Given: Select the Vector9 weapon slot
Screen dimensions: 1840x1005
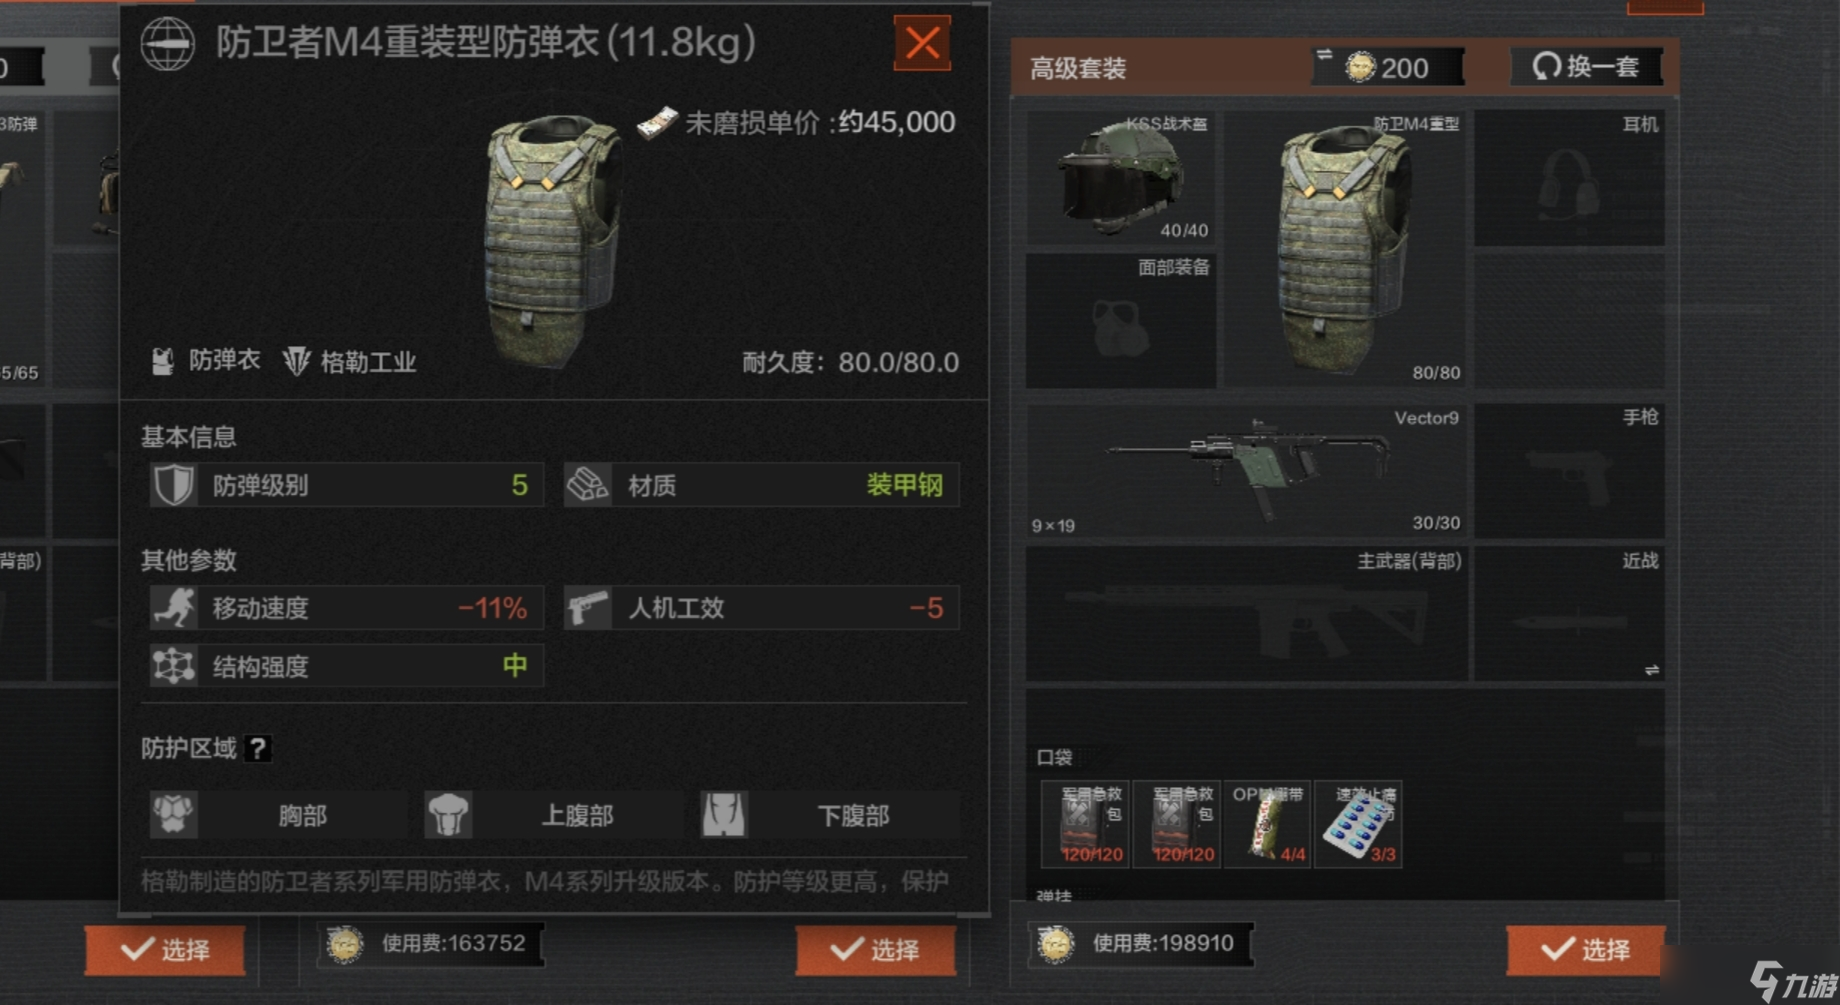Looking at the screenshot, I should coord(1247,470).
